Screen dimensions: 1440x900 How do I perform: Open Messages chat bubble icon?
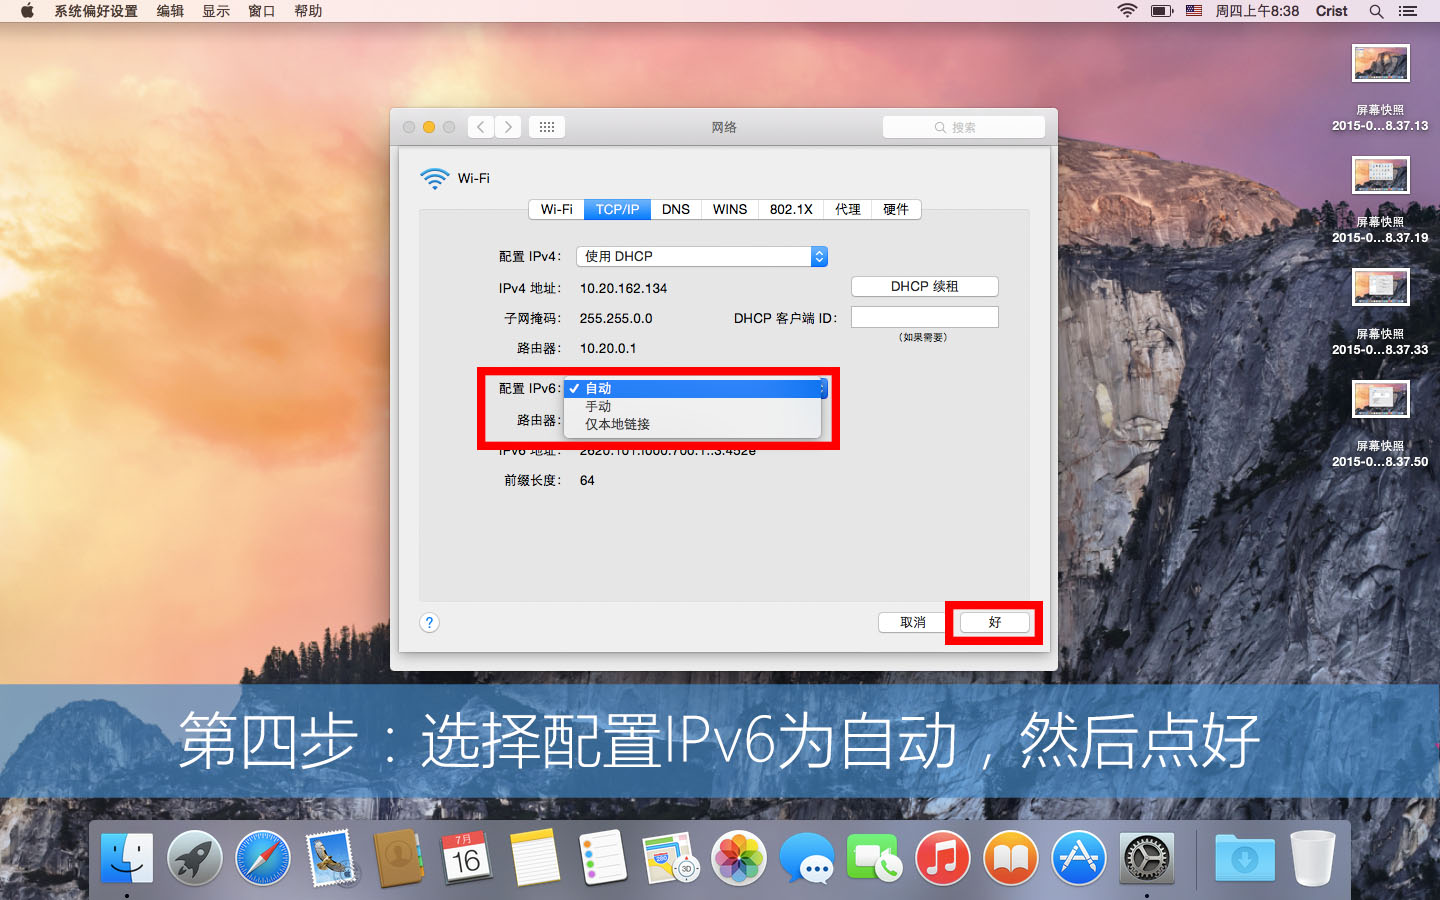tap(807, 858)
